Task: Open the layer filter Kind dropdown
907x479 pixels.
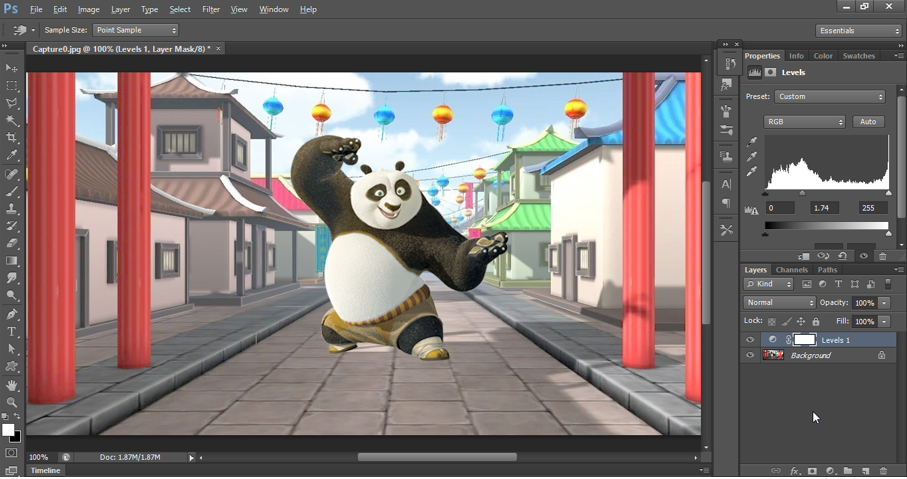Action: pyautogui.click(x=769, y=284)
